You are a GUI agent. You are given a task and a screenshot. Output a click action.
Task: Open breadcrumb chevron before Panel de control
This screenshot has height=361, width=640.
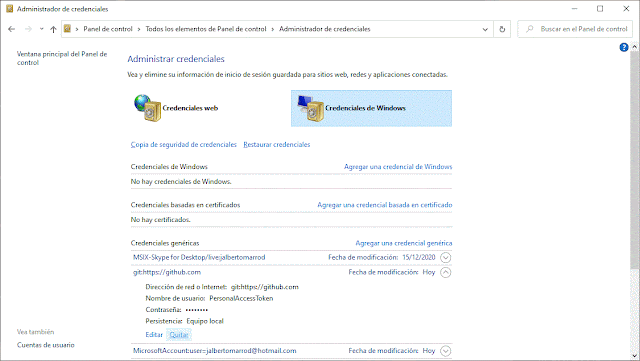pos(77,29)
